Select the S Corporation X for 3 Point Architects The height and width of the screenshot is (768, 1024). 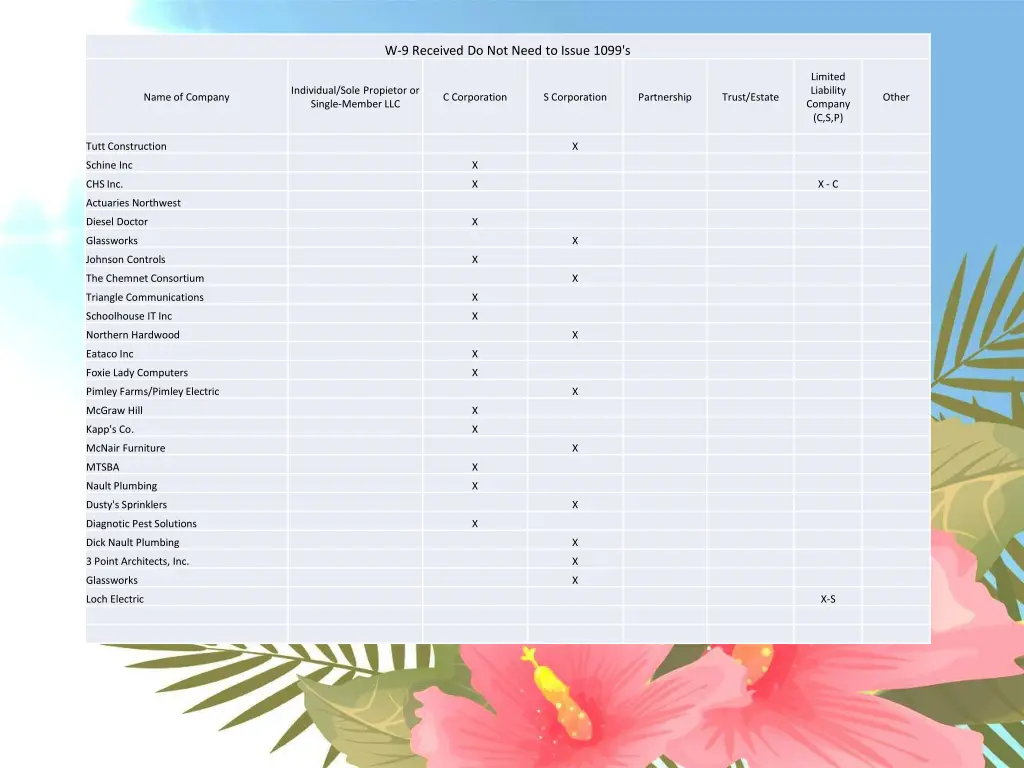click(575, 562)
